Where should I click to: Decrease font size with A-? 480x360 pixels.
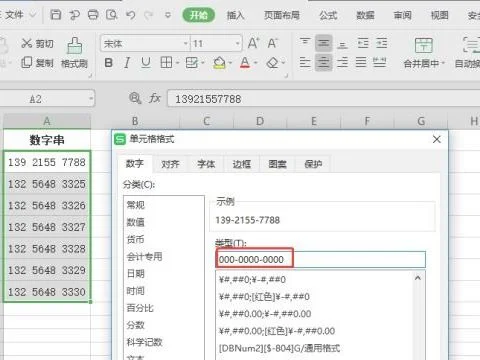(272, 43)
